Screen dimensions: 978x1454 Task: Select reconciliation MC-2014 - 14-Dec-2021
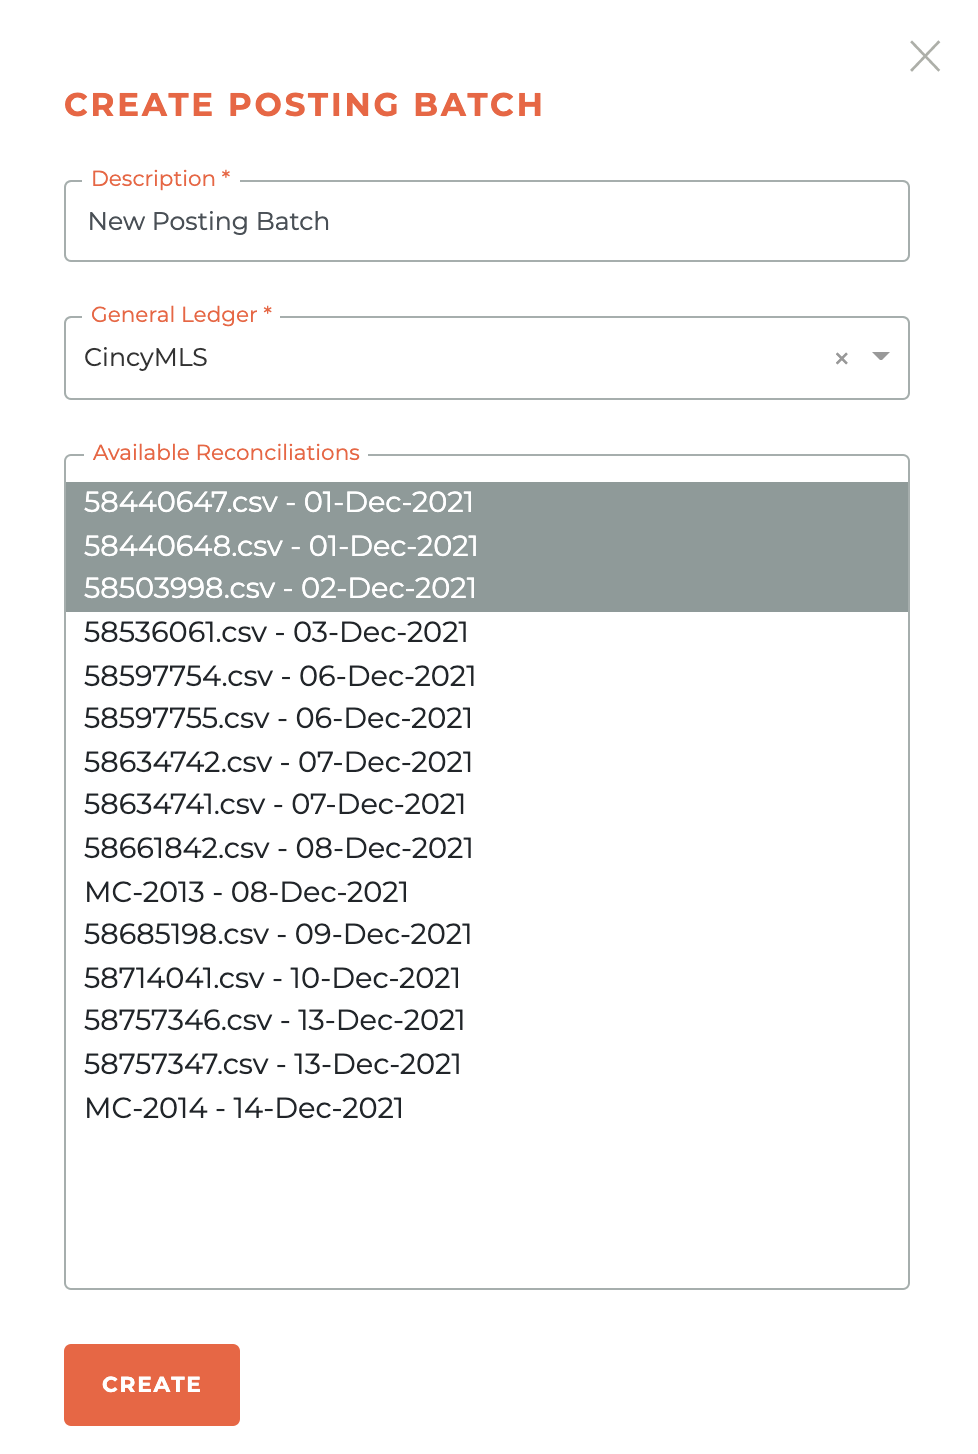pyautogui.click(x=244, y=1108)
